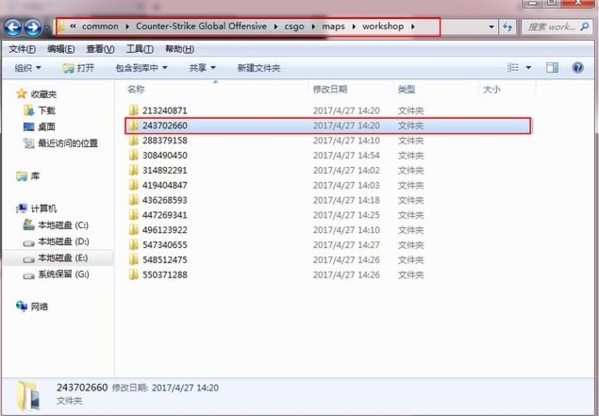Click the search magnifier icon
Image resolution: width=599 pixels, height=416 pixels.
click(584, 26)
